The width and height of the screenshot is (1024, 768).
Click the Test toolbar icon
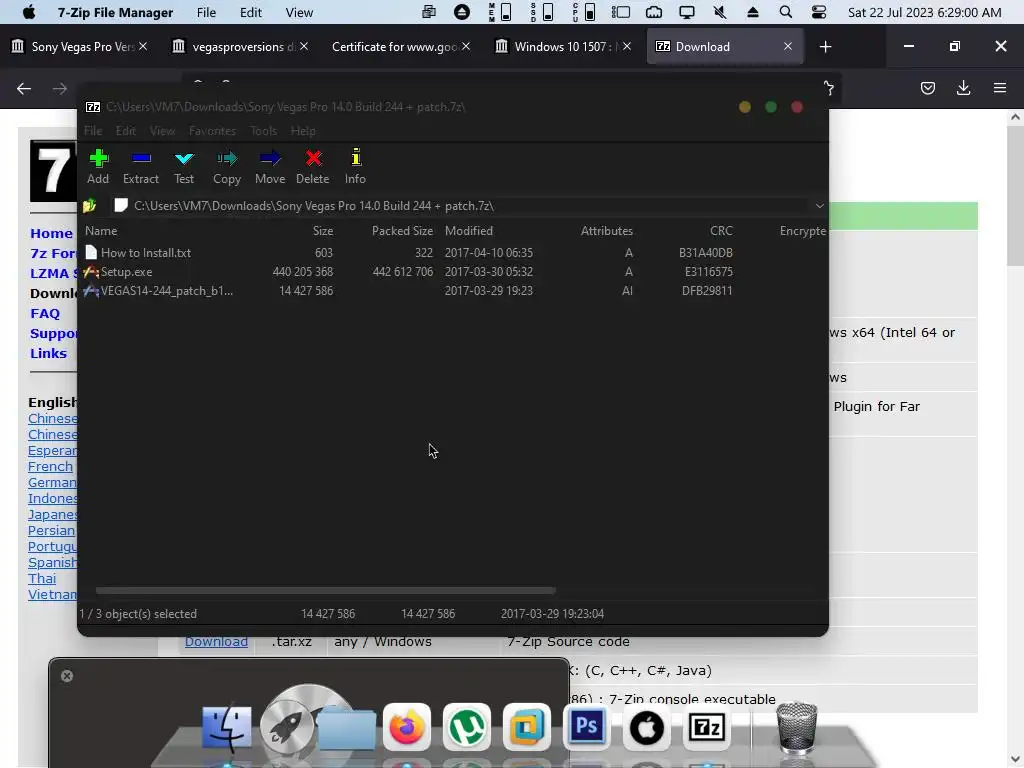[x=184, y=166]
